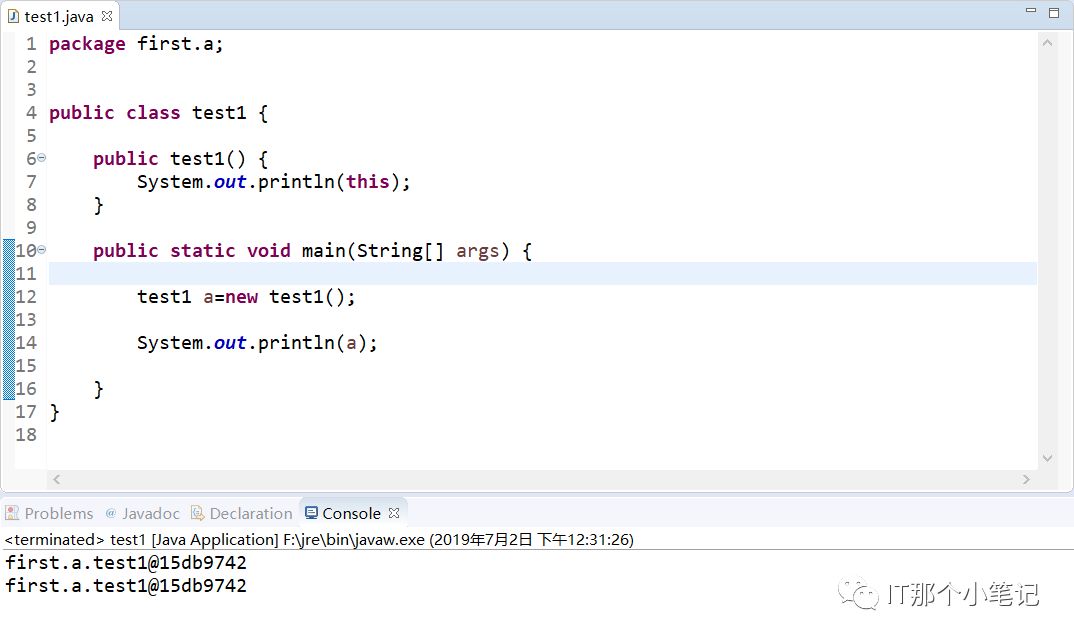The image size is (1074, 641).
Task: Click the horizontal scrollbar right arrow
Action: coord(1026,479)
